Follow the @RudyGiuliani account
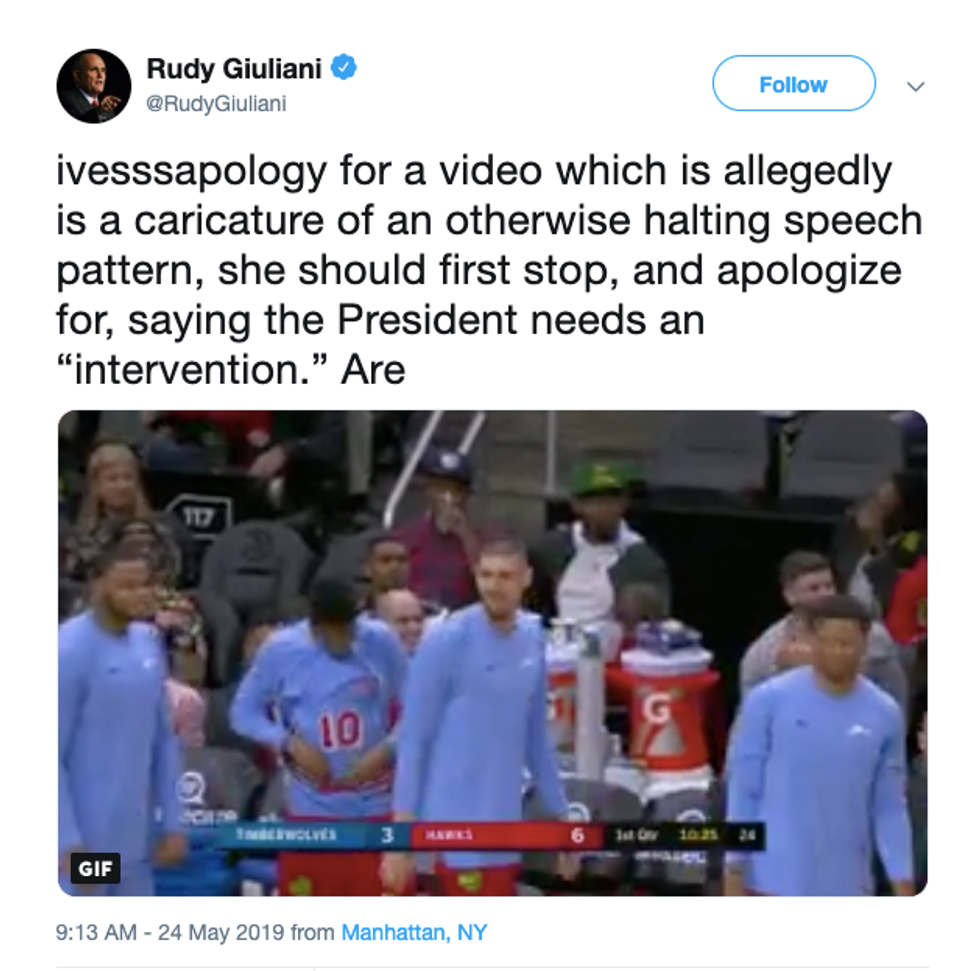980x971 pixels. [x=794, y=84]
